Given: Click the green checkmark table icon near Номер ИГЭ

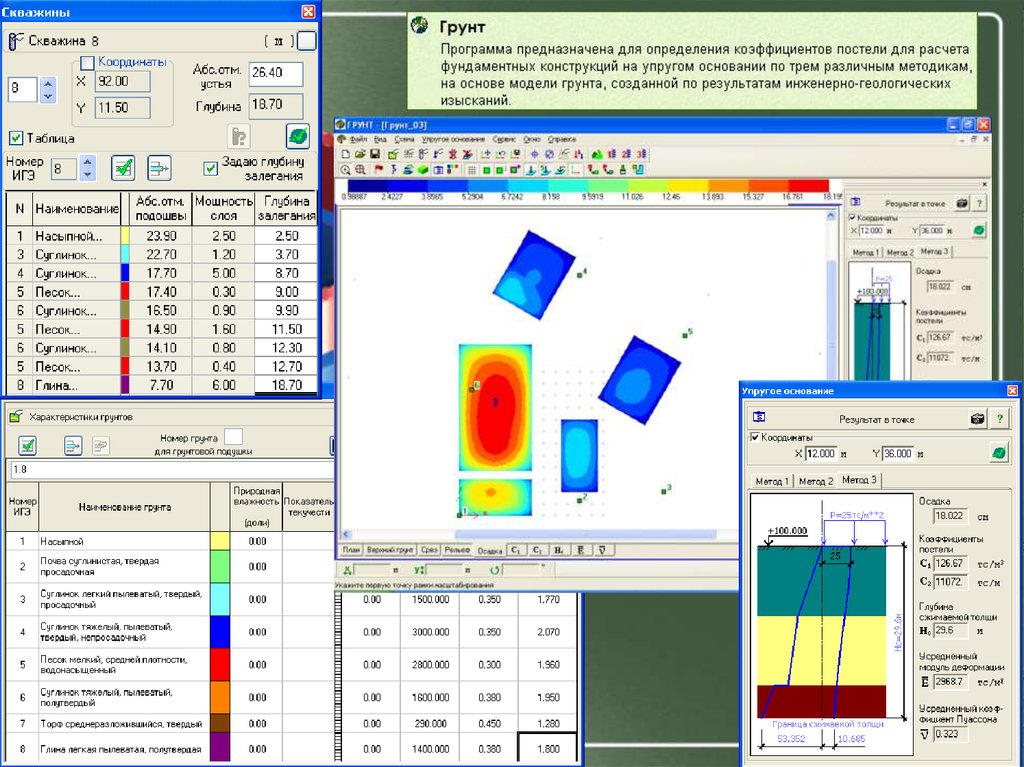Looking at the screenshot, I should [x=123, y=168].
